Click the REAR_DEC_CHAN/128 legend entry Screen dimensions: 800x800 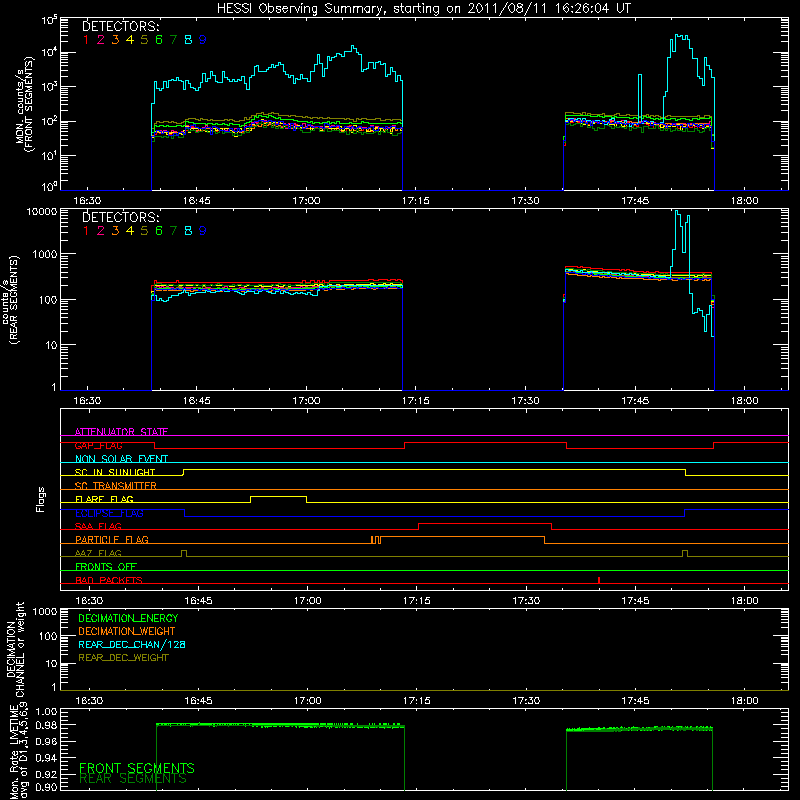(x=132, y=644)
